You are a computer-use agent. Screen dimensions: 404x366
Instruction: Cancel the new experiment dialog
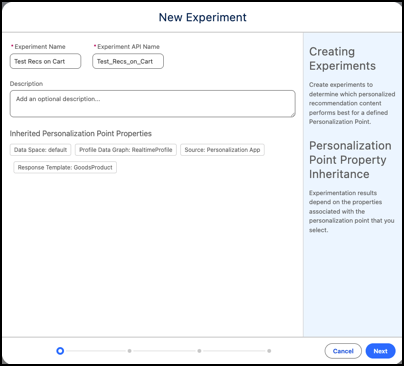[x=343, y=351]
